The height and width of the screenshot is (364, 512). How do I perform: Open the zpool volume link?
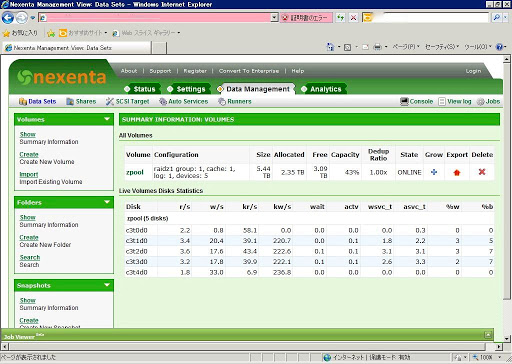pos(135,172)
